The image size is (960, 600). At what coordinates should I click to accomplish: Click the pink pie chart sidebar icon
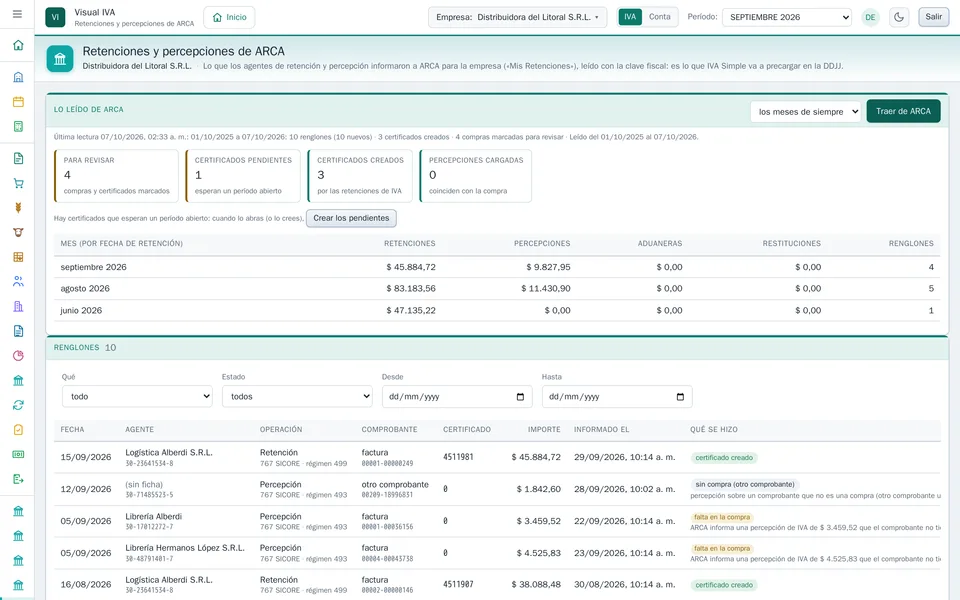pos(18,356)
